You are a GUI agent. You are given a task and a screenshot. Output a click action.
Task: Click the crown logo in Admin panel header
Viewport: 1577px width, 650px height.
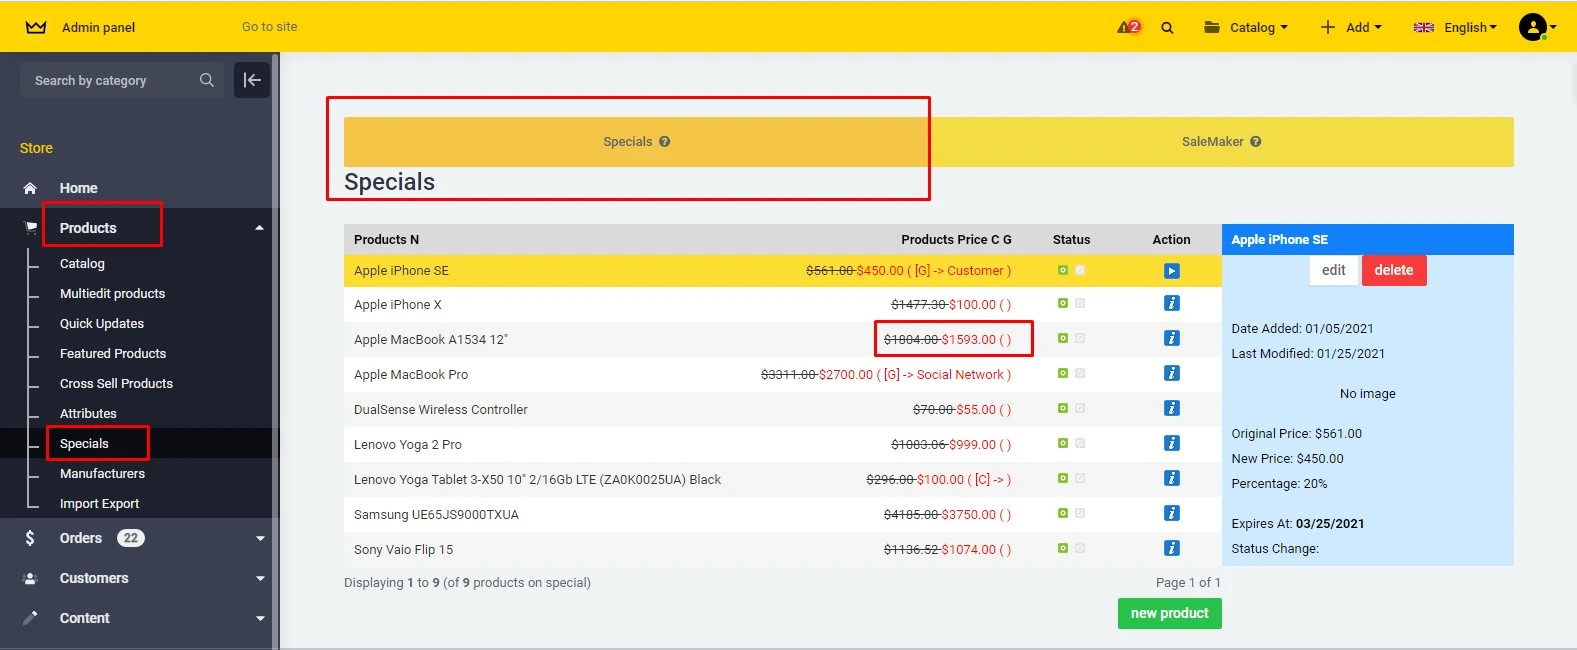36,27
